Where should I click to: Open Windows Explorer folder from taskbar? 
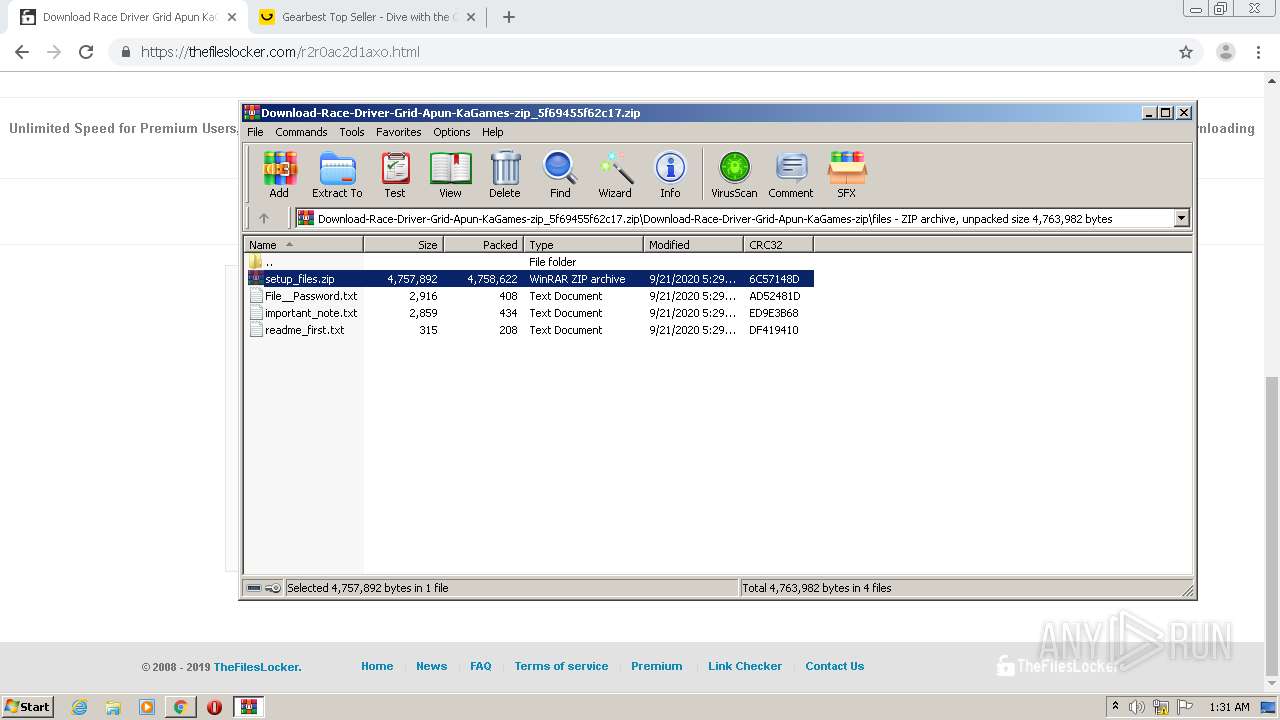tap(113, 707)
